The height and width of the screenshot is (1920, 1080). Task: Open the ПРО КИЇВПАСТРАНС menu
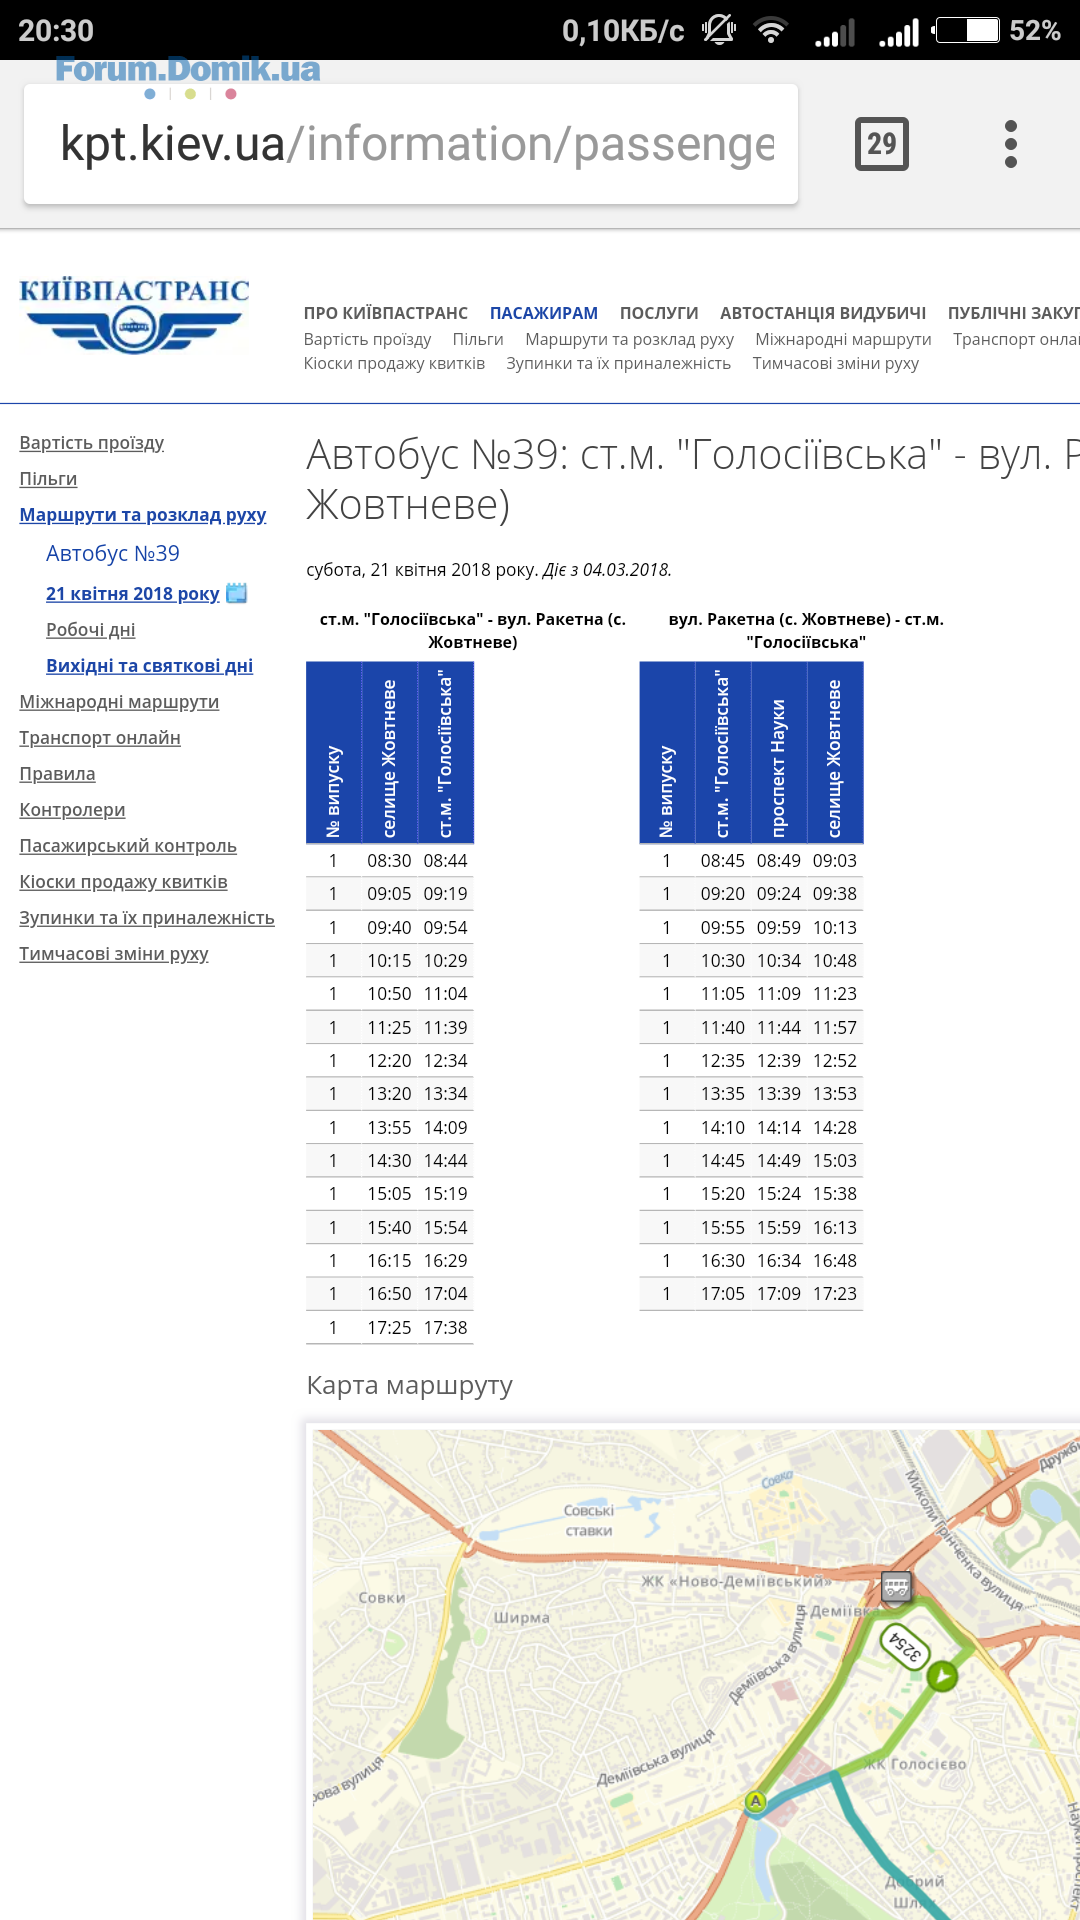386,313
